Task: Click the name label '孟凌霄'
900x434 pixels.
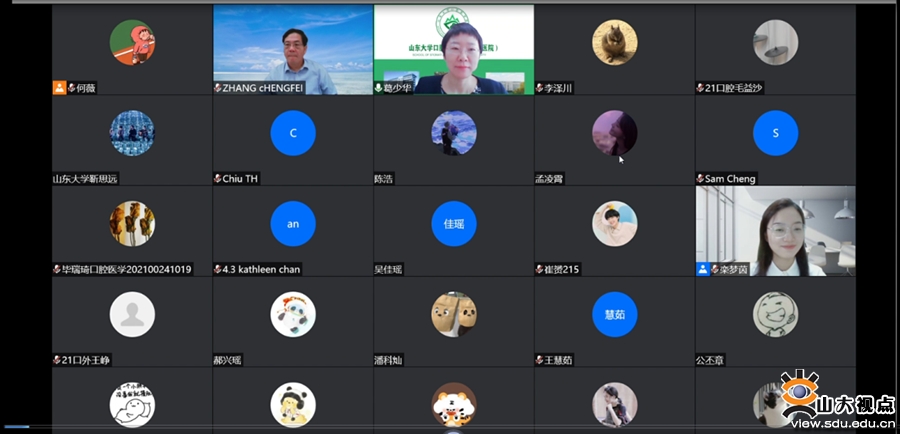Action: point(549,179)
